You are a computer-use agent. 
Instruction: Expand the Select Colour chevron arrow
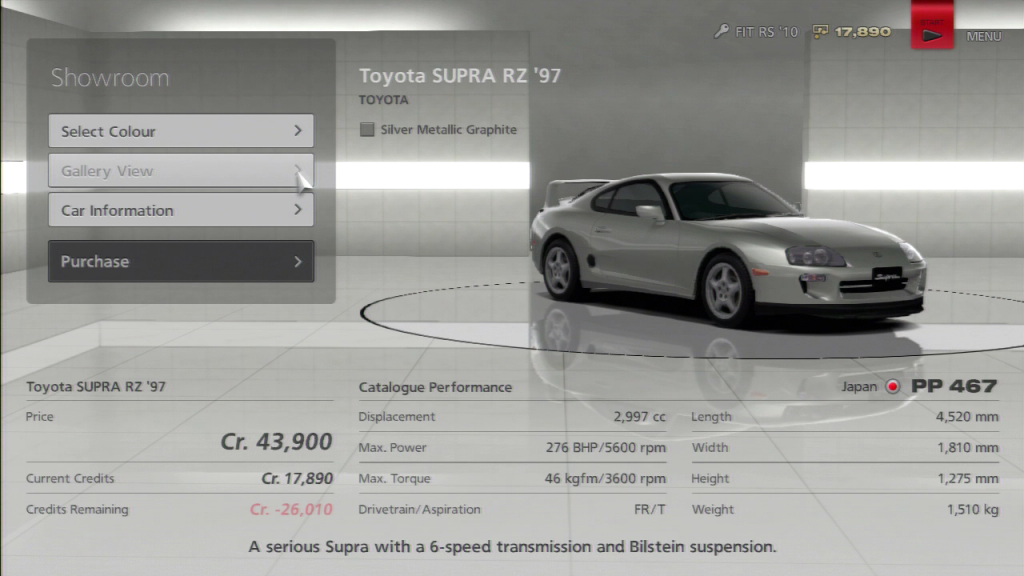[x=298, y=131]
